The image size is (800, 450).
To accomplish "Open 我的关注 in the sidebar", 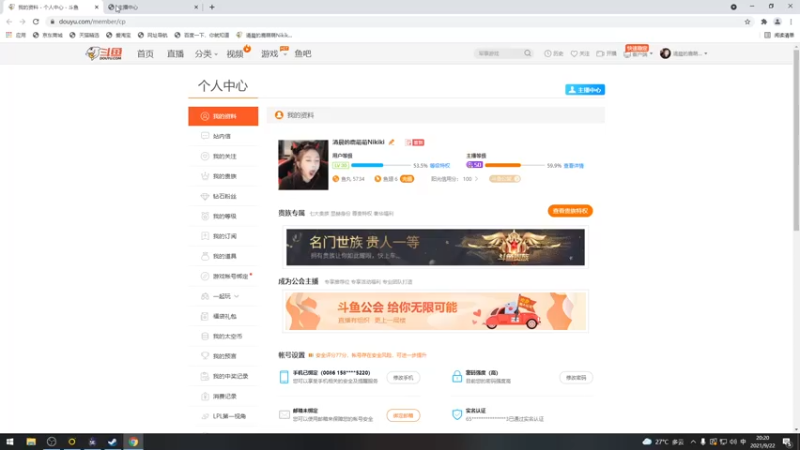I will 223,156.
